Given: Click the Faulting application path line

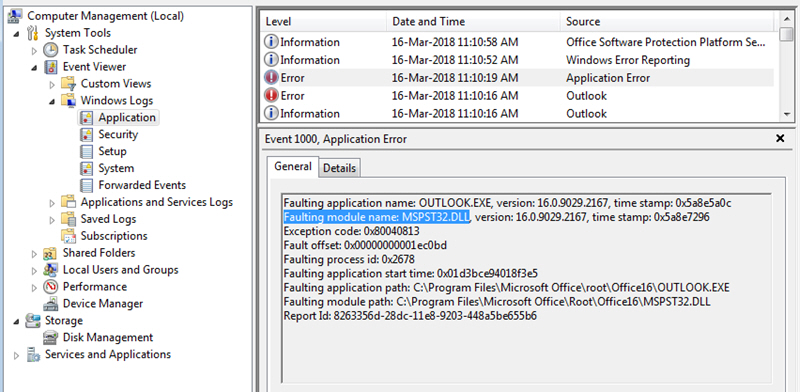Looking at the screenshot, I should tap(507, 287).
